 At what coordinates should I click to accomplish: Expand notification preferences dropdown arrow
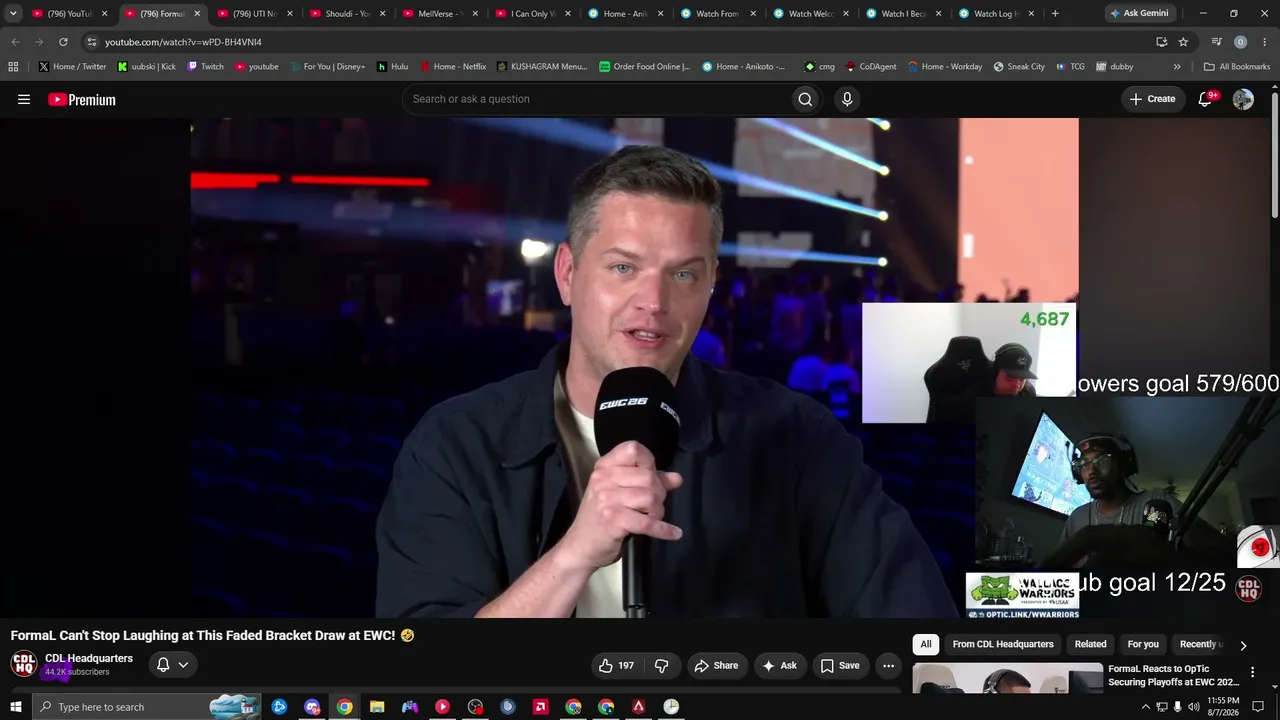(x=183, y=664)
